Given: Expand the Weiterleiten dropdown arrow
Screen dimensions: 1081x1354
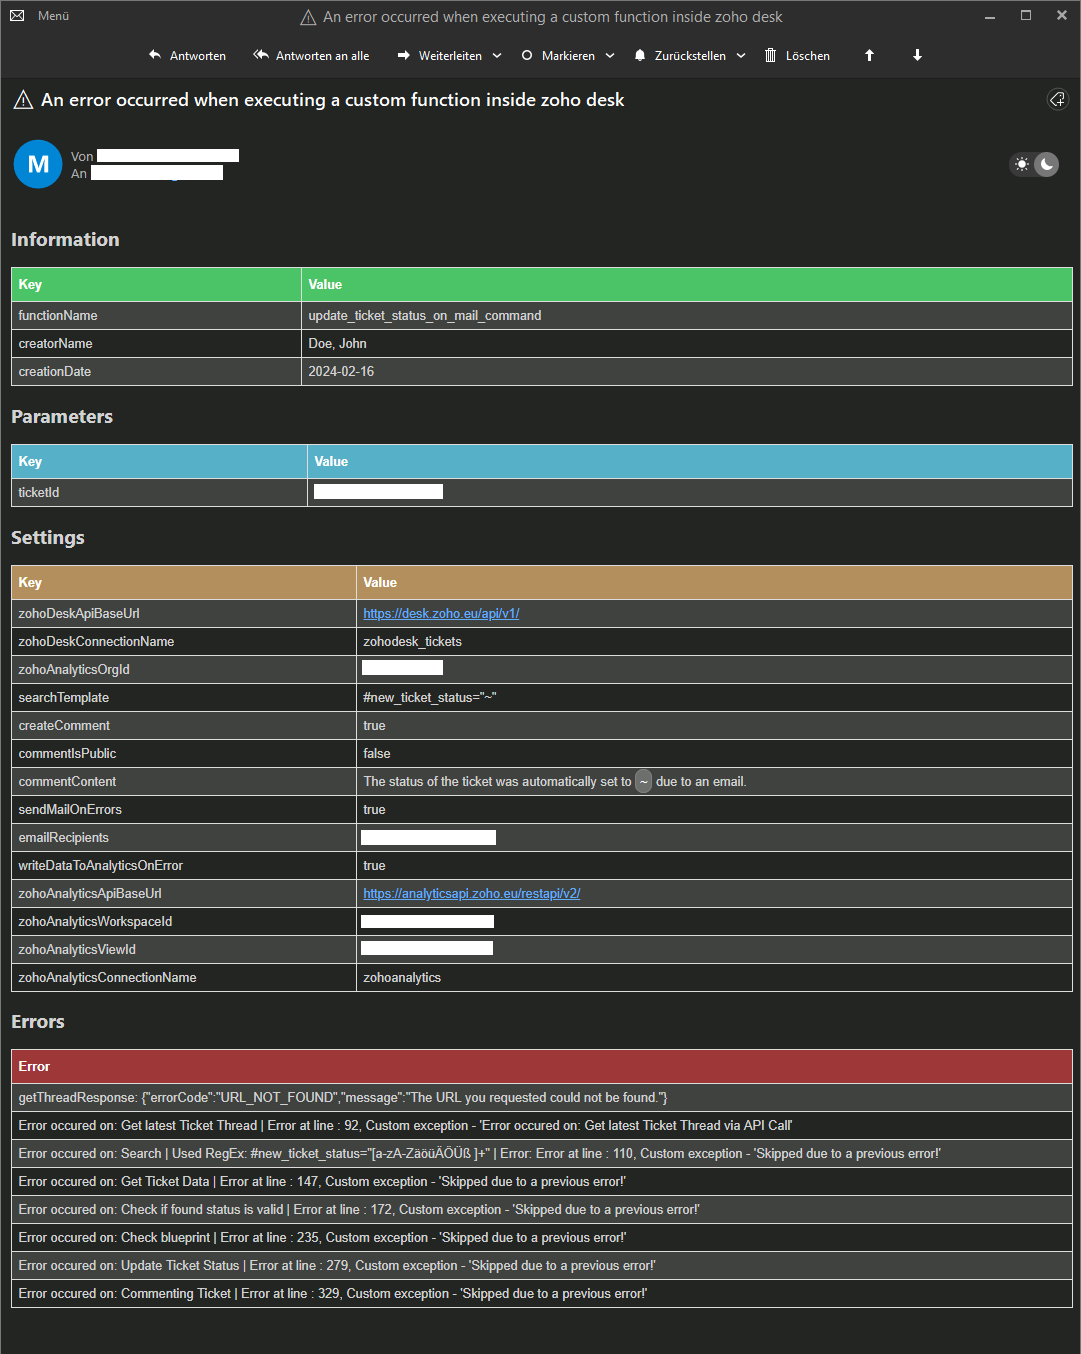Looking at the screenshot, I should pyautogui.click(x=497, y=56).
